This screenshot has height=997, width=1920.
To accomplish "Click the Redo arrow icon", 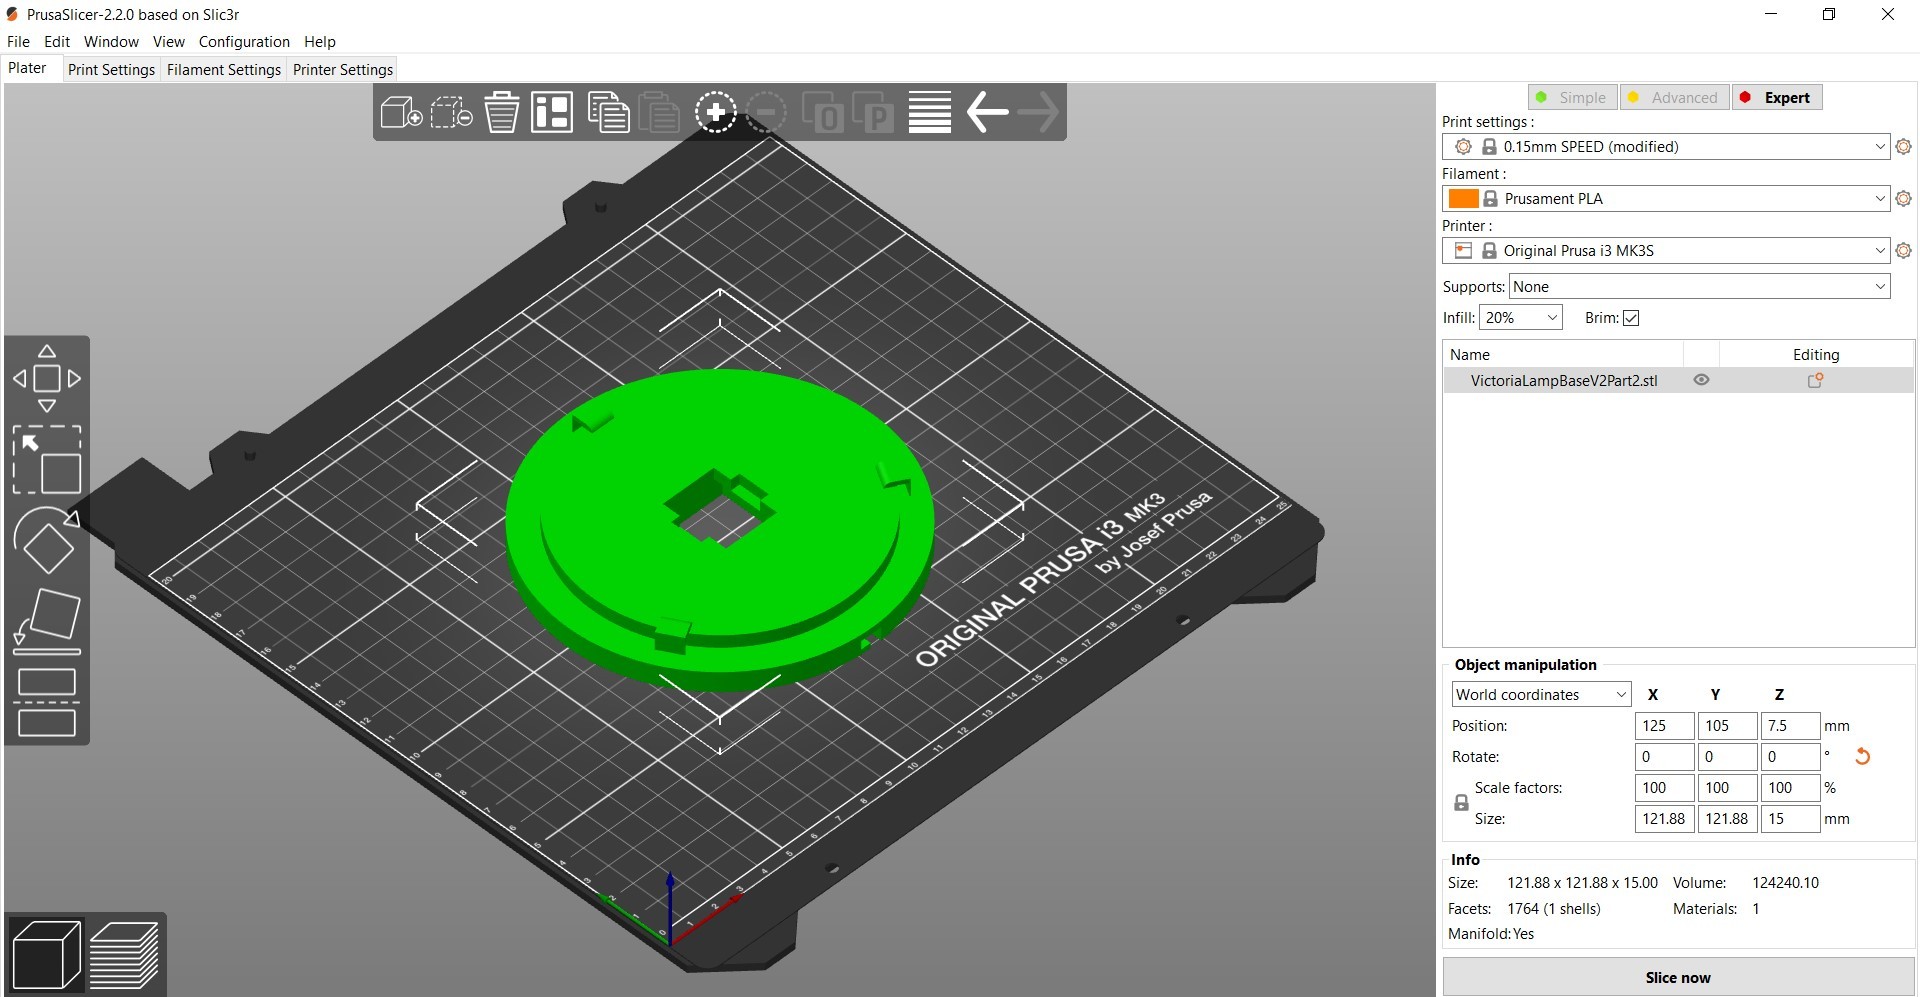I will pyautogui.click(x=1038, y=112).
